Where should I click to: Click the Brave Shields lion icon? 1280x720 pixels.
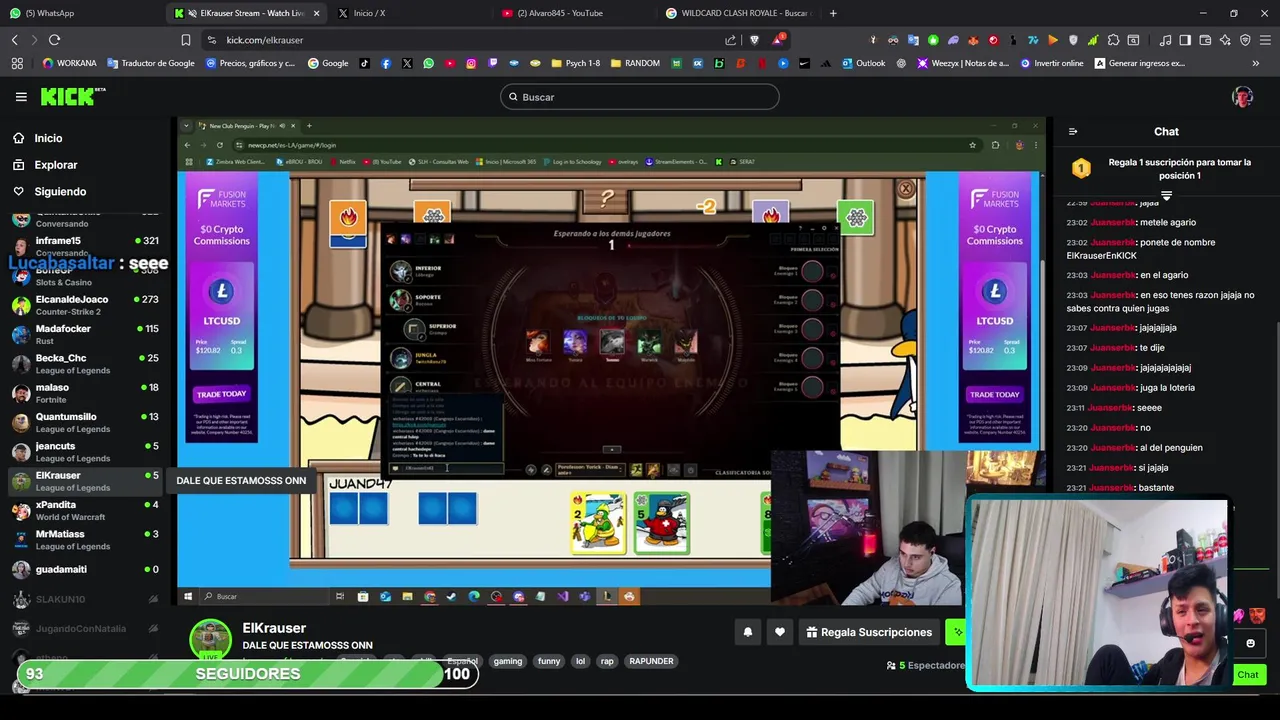click(755, 40)
